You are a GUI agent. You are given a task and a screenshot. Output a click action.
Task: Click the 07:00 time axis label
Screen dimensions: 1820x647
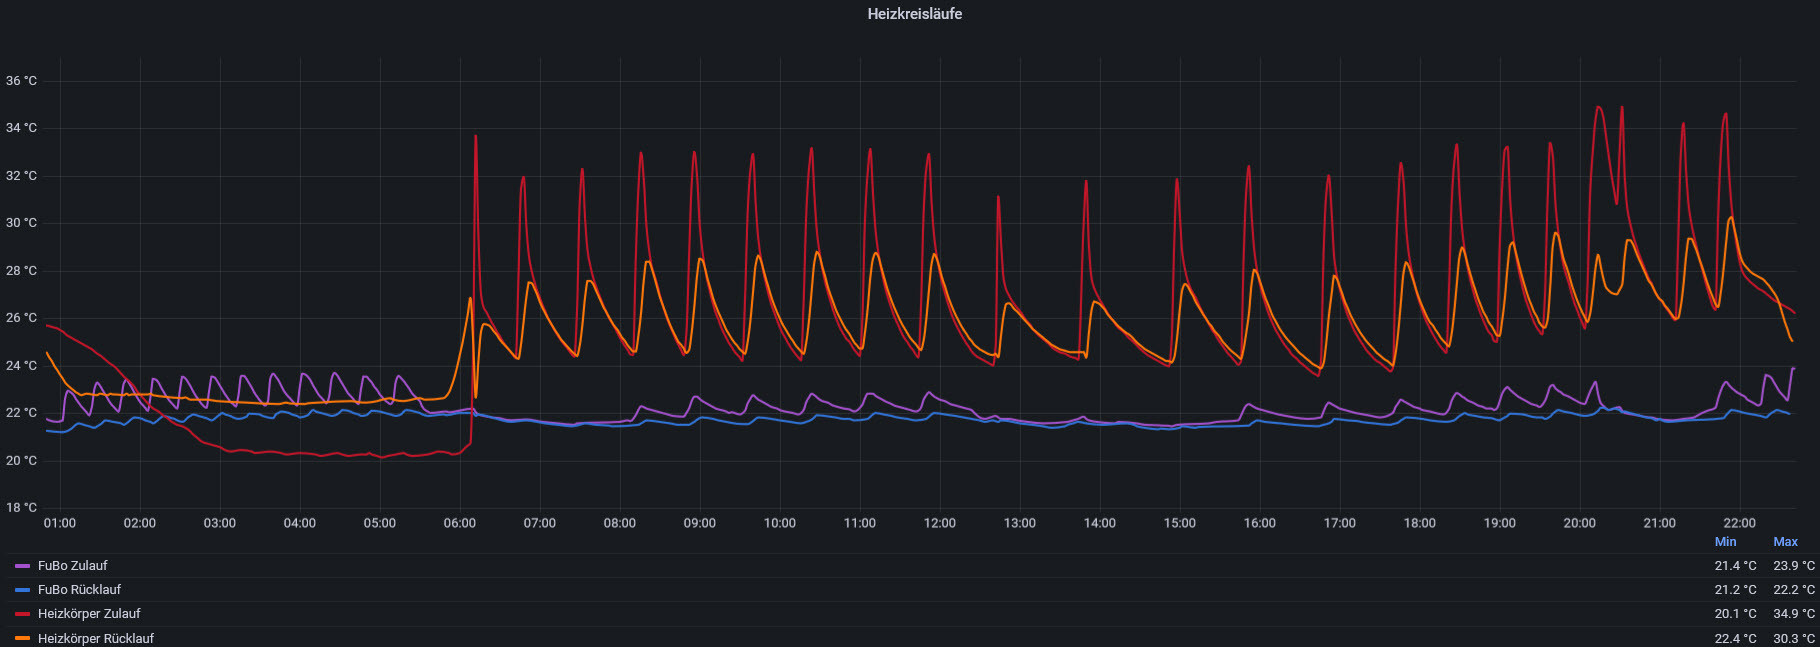[540, 523]
